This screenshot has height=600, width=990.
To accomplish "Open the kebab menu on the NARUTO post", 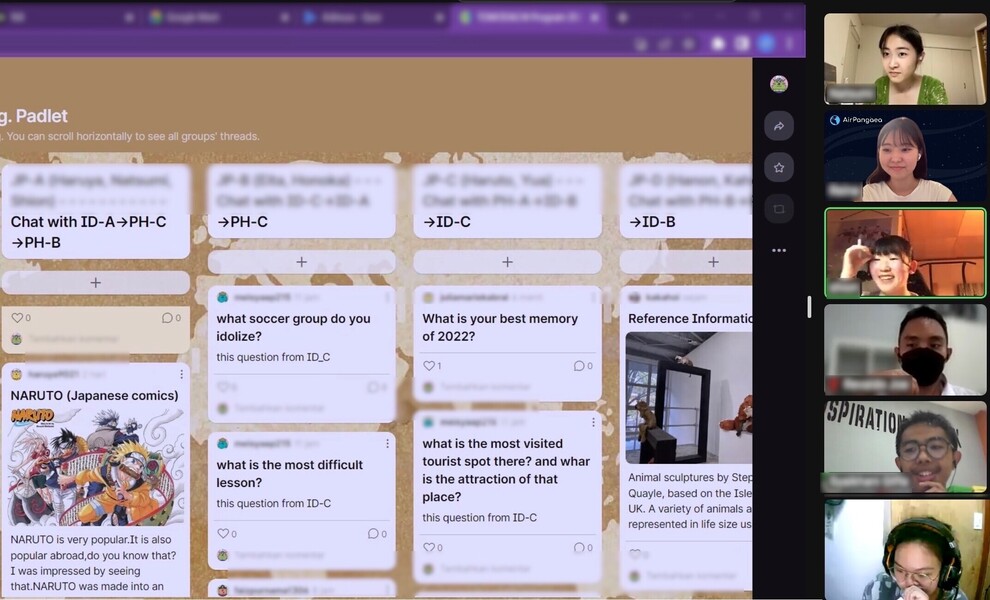I will point(181,374).
